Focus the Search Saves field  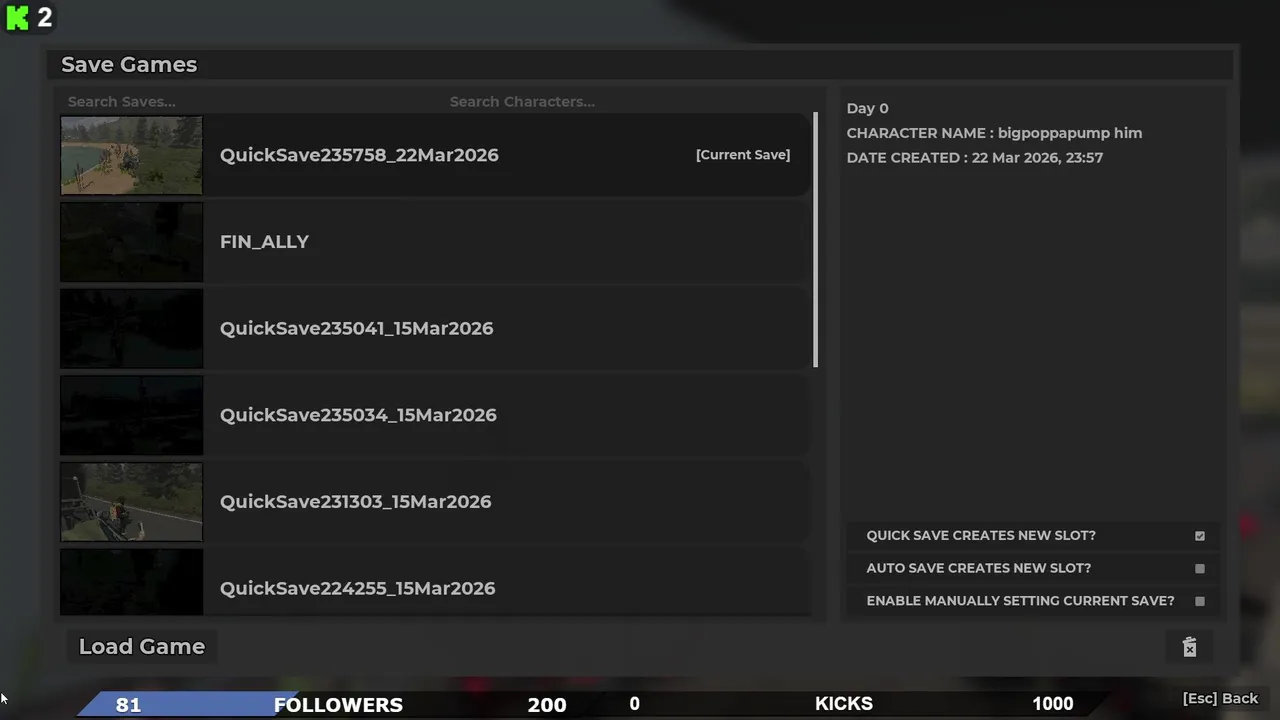tap(250, 102)
